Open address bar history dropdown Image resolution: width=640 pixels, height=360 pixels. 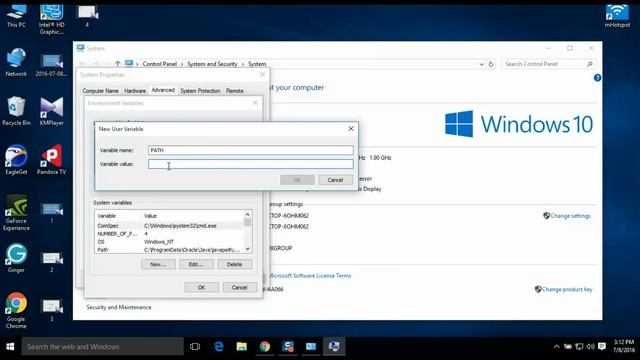481,64
